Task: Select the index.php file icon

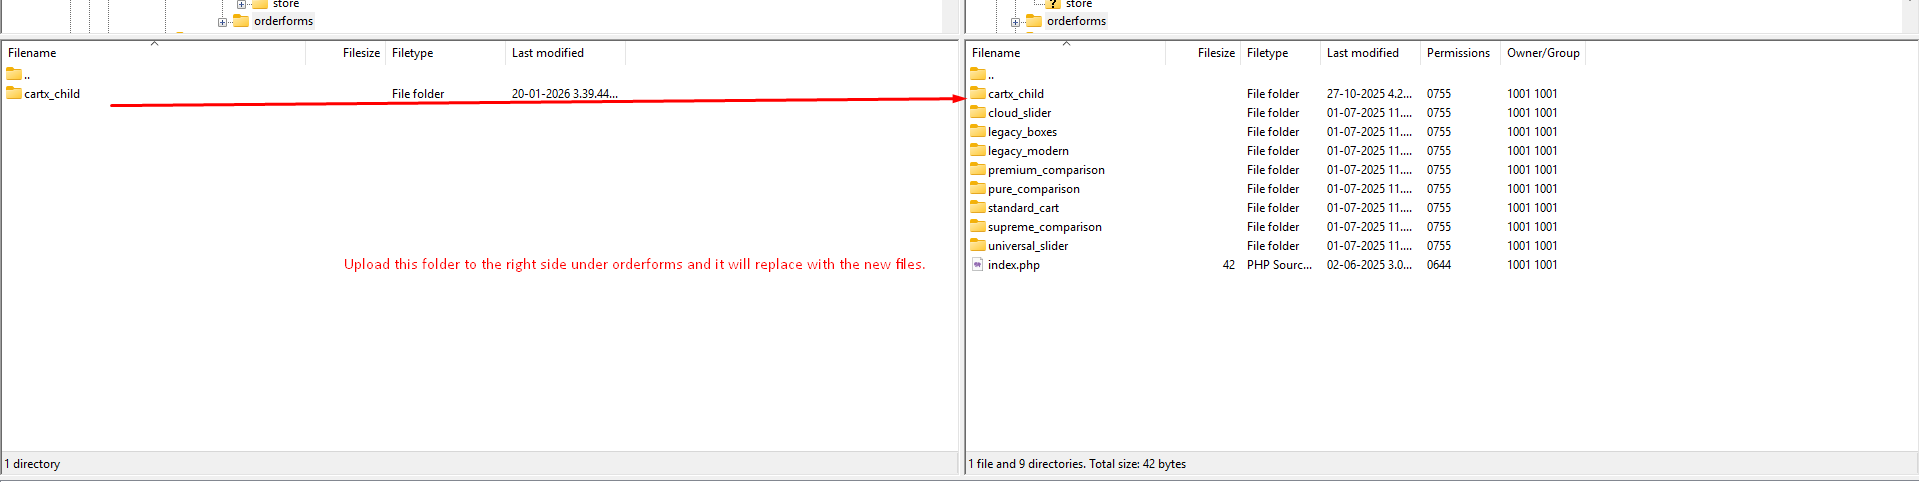Action: tap(978, 265)
